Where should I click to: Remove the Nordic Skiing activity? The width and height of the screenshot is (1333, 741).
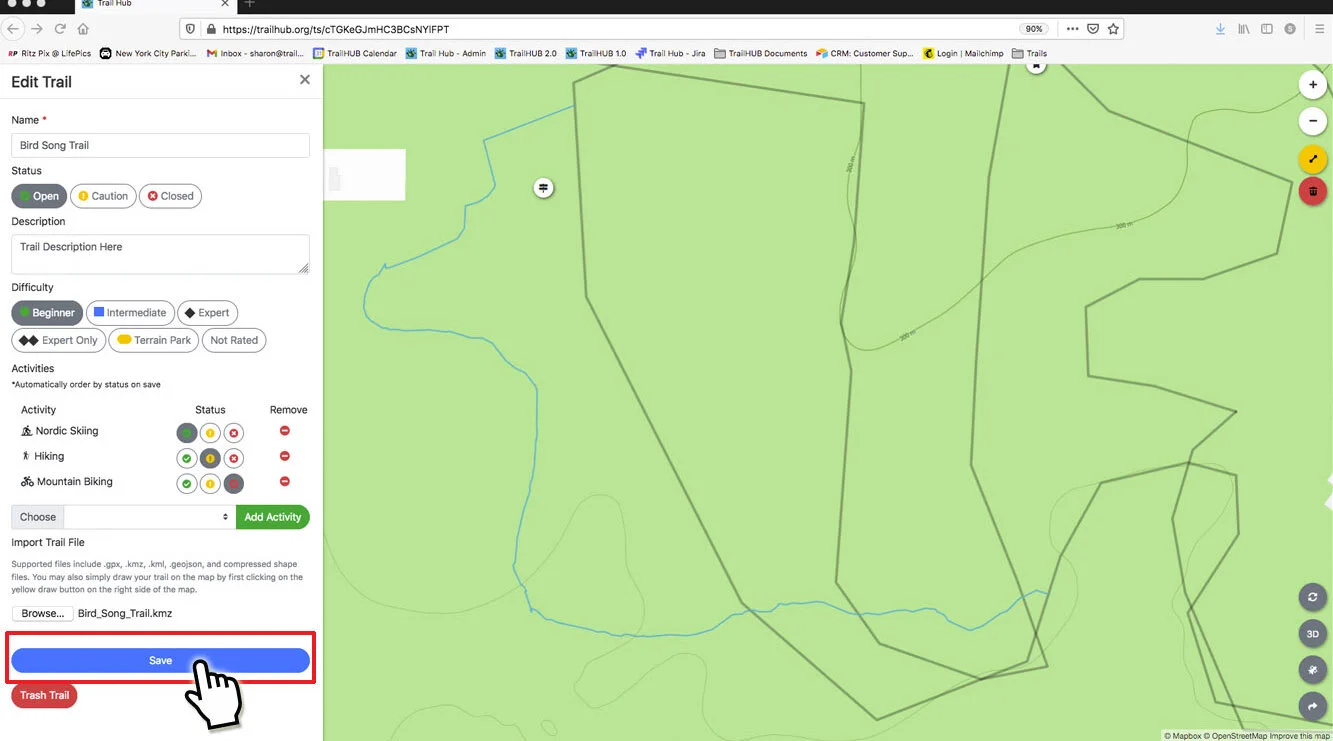(285, 431)
